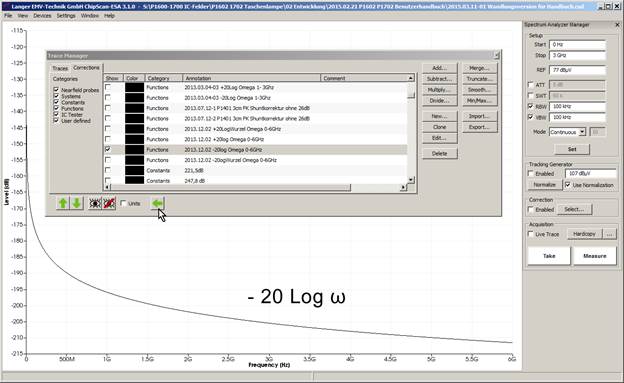624x383 pixels.
Task: Click the Measure button
Action: coord(595,256)
